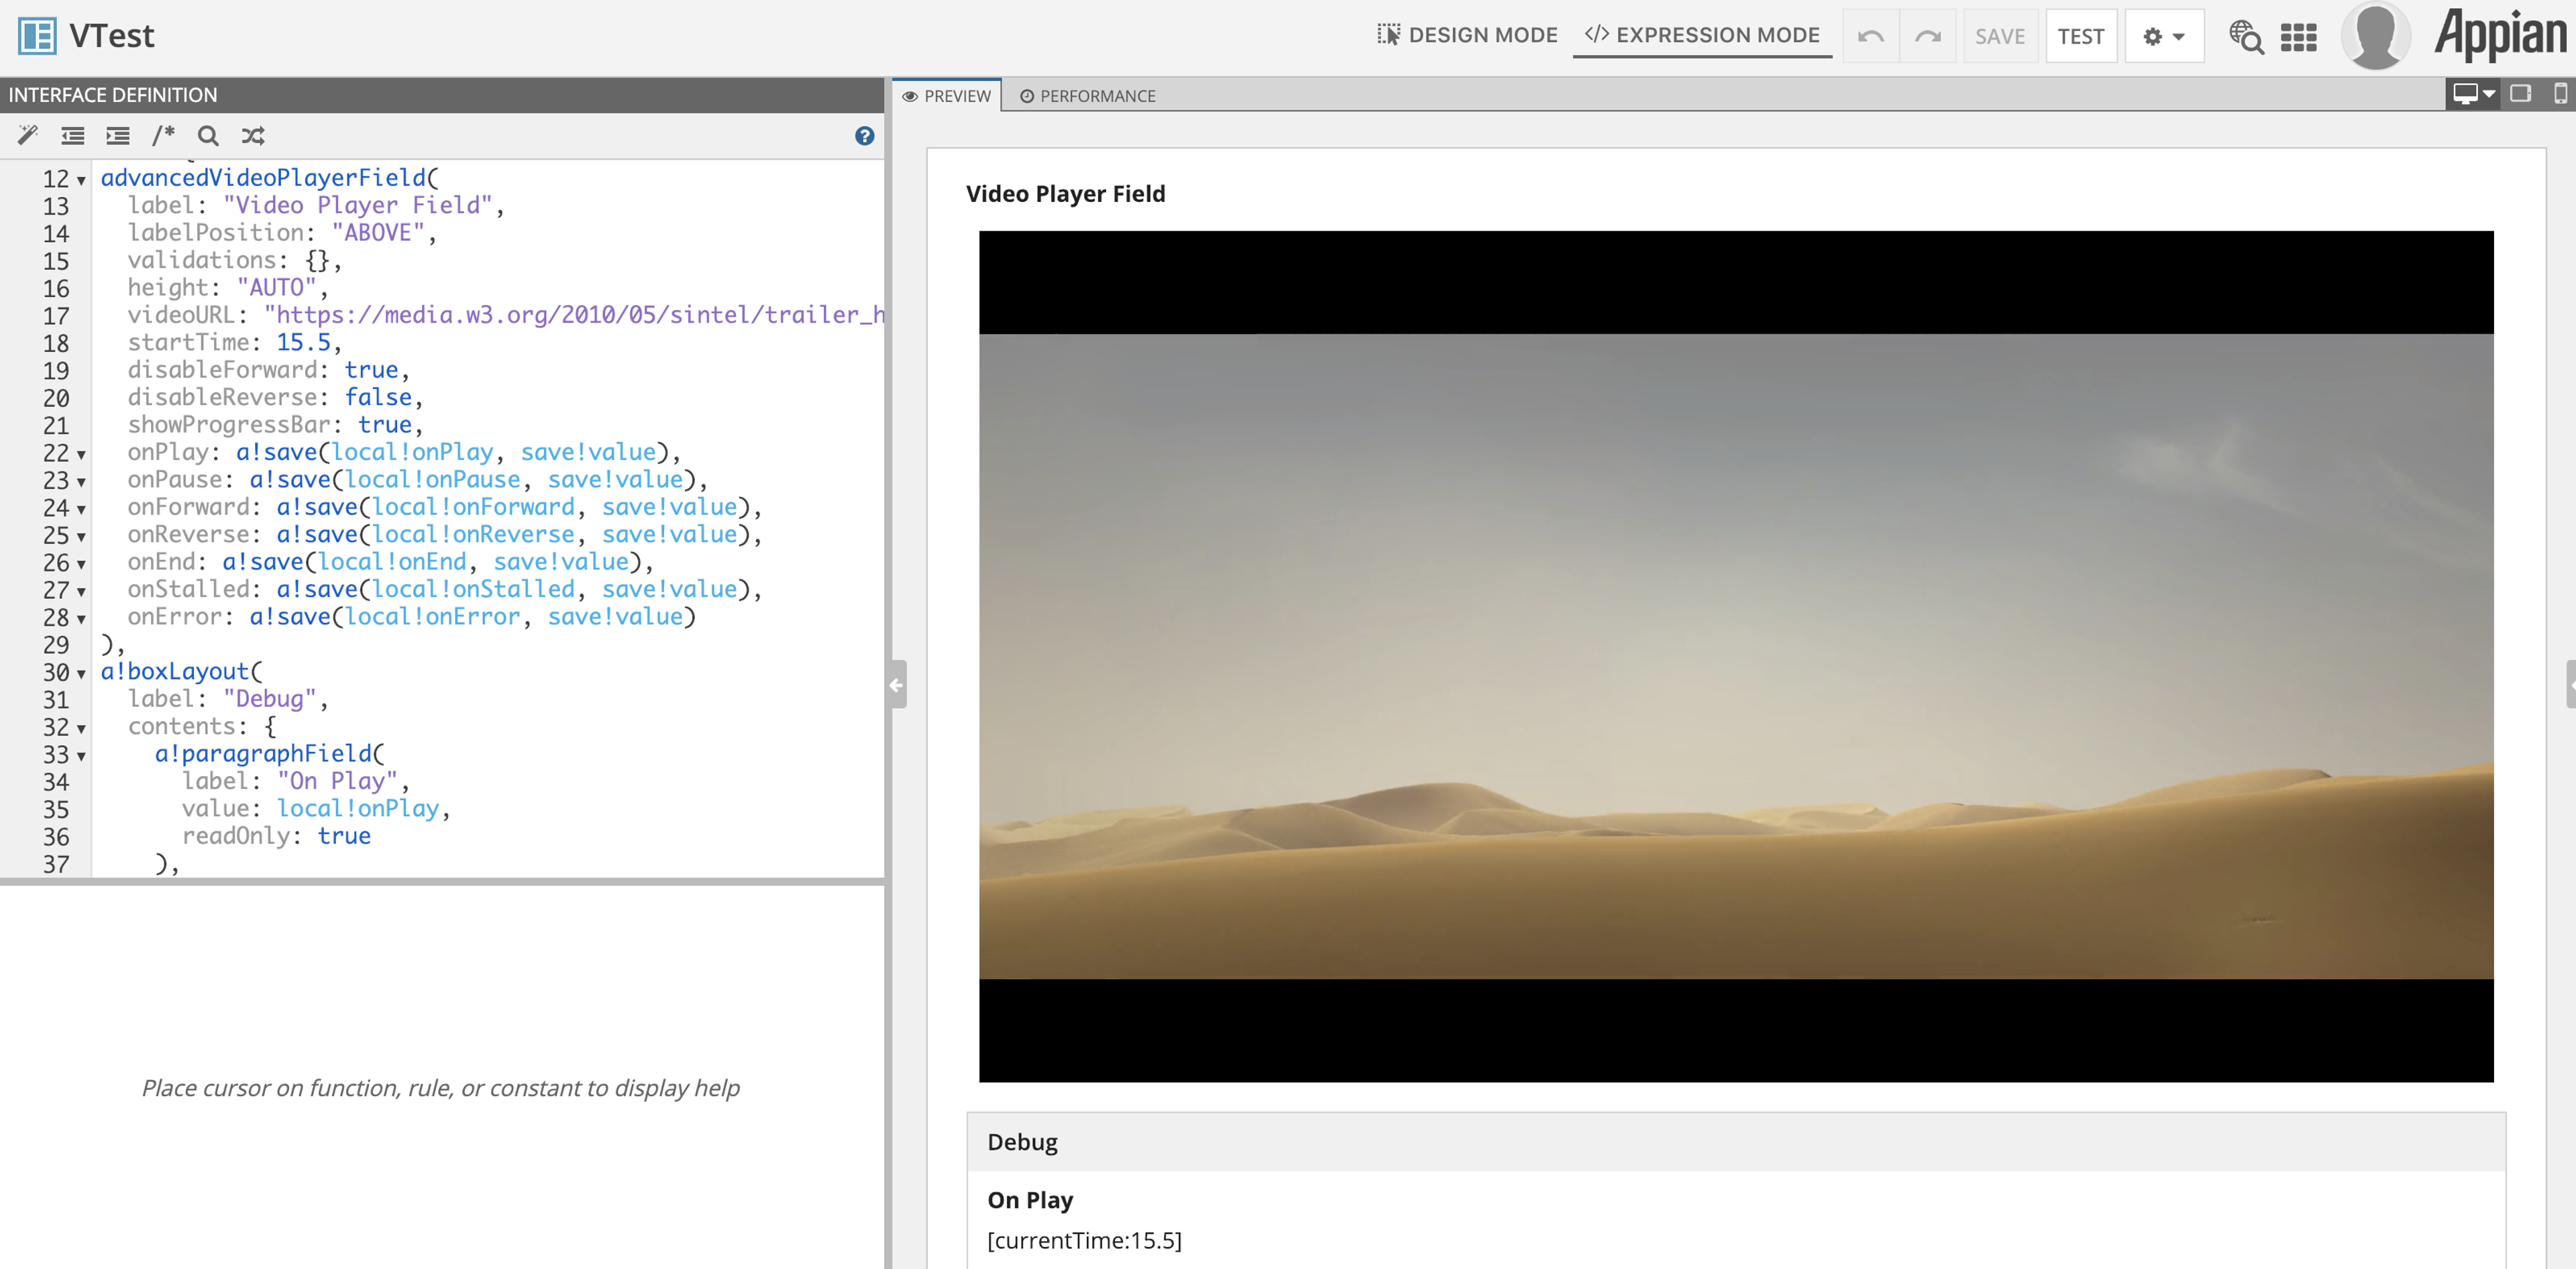Viewport: 2576px width, 1269px height.
Task: Click the disableForward true value
Action: (x=371, y=370)
